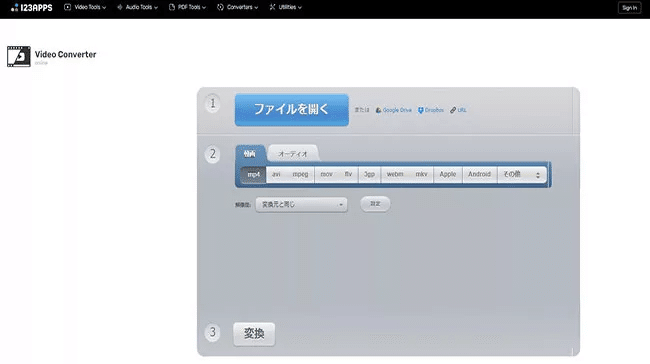The width and height of the screenshot is (650, 364).
Task: Select the webm format
Action: coord(395,175)
